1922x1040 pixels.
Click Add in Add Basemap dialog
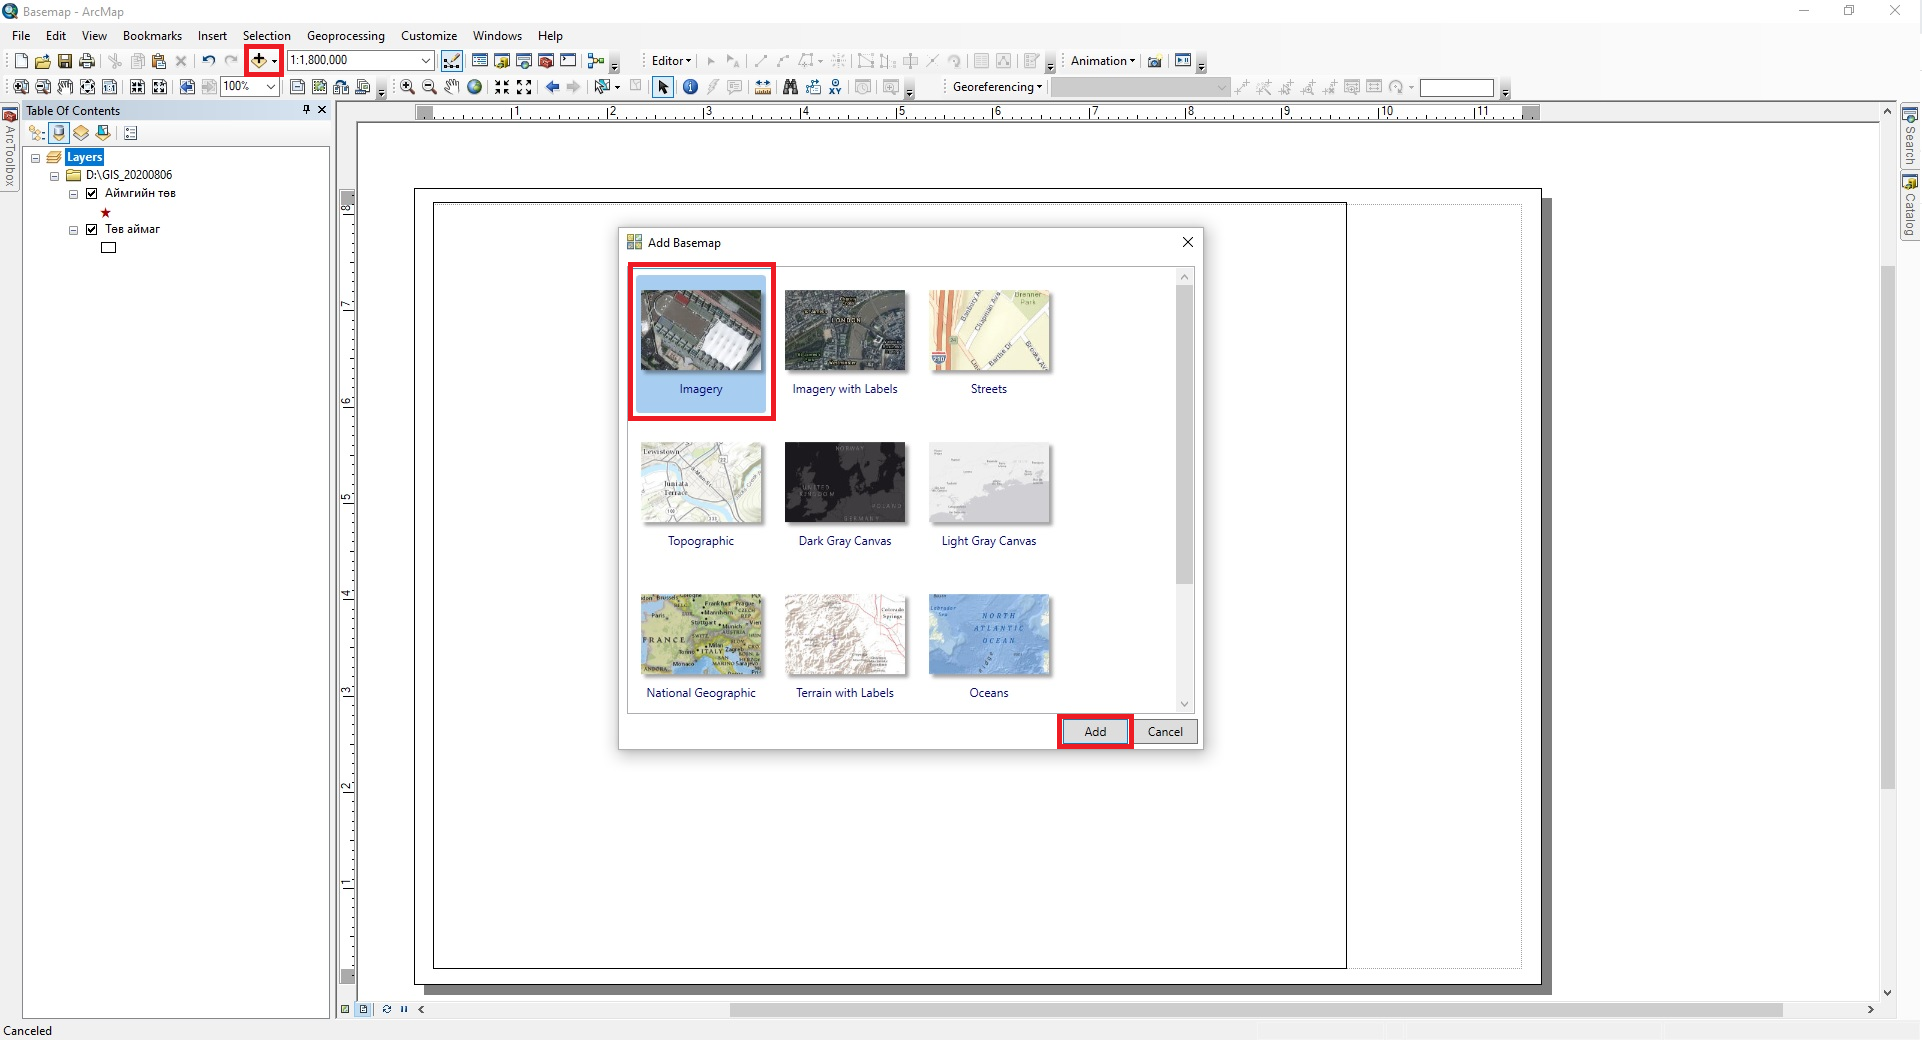click(1095, 732)
